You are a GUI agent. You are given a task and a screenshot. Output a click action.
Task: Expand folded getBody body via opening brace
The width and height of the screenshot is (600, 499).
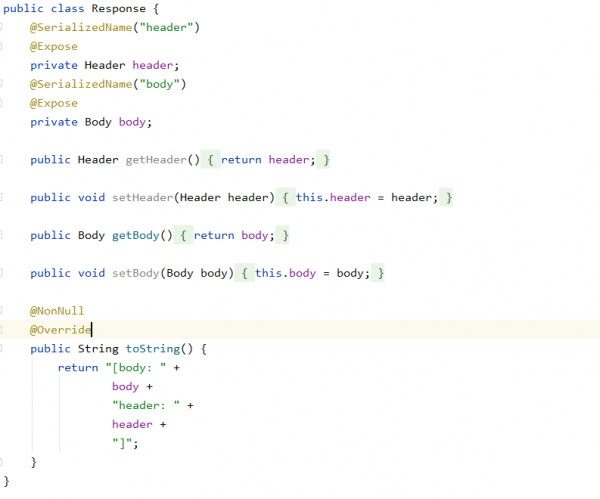point(184,235)
